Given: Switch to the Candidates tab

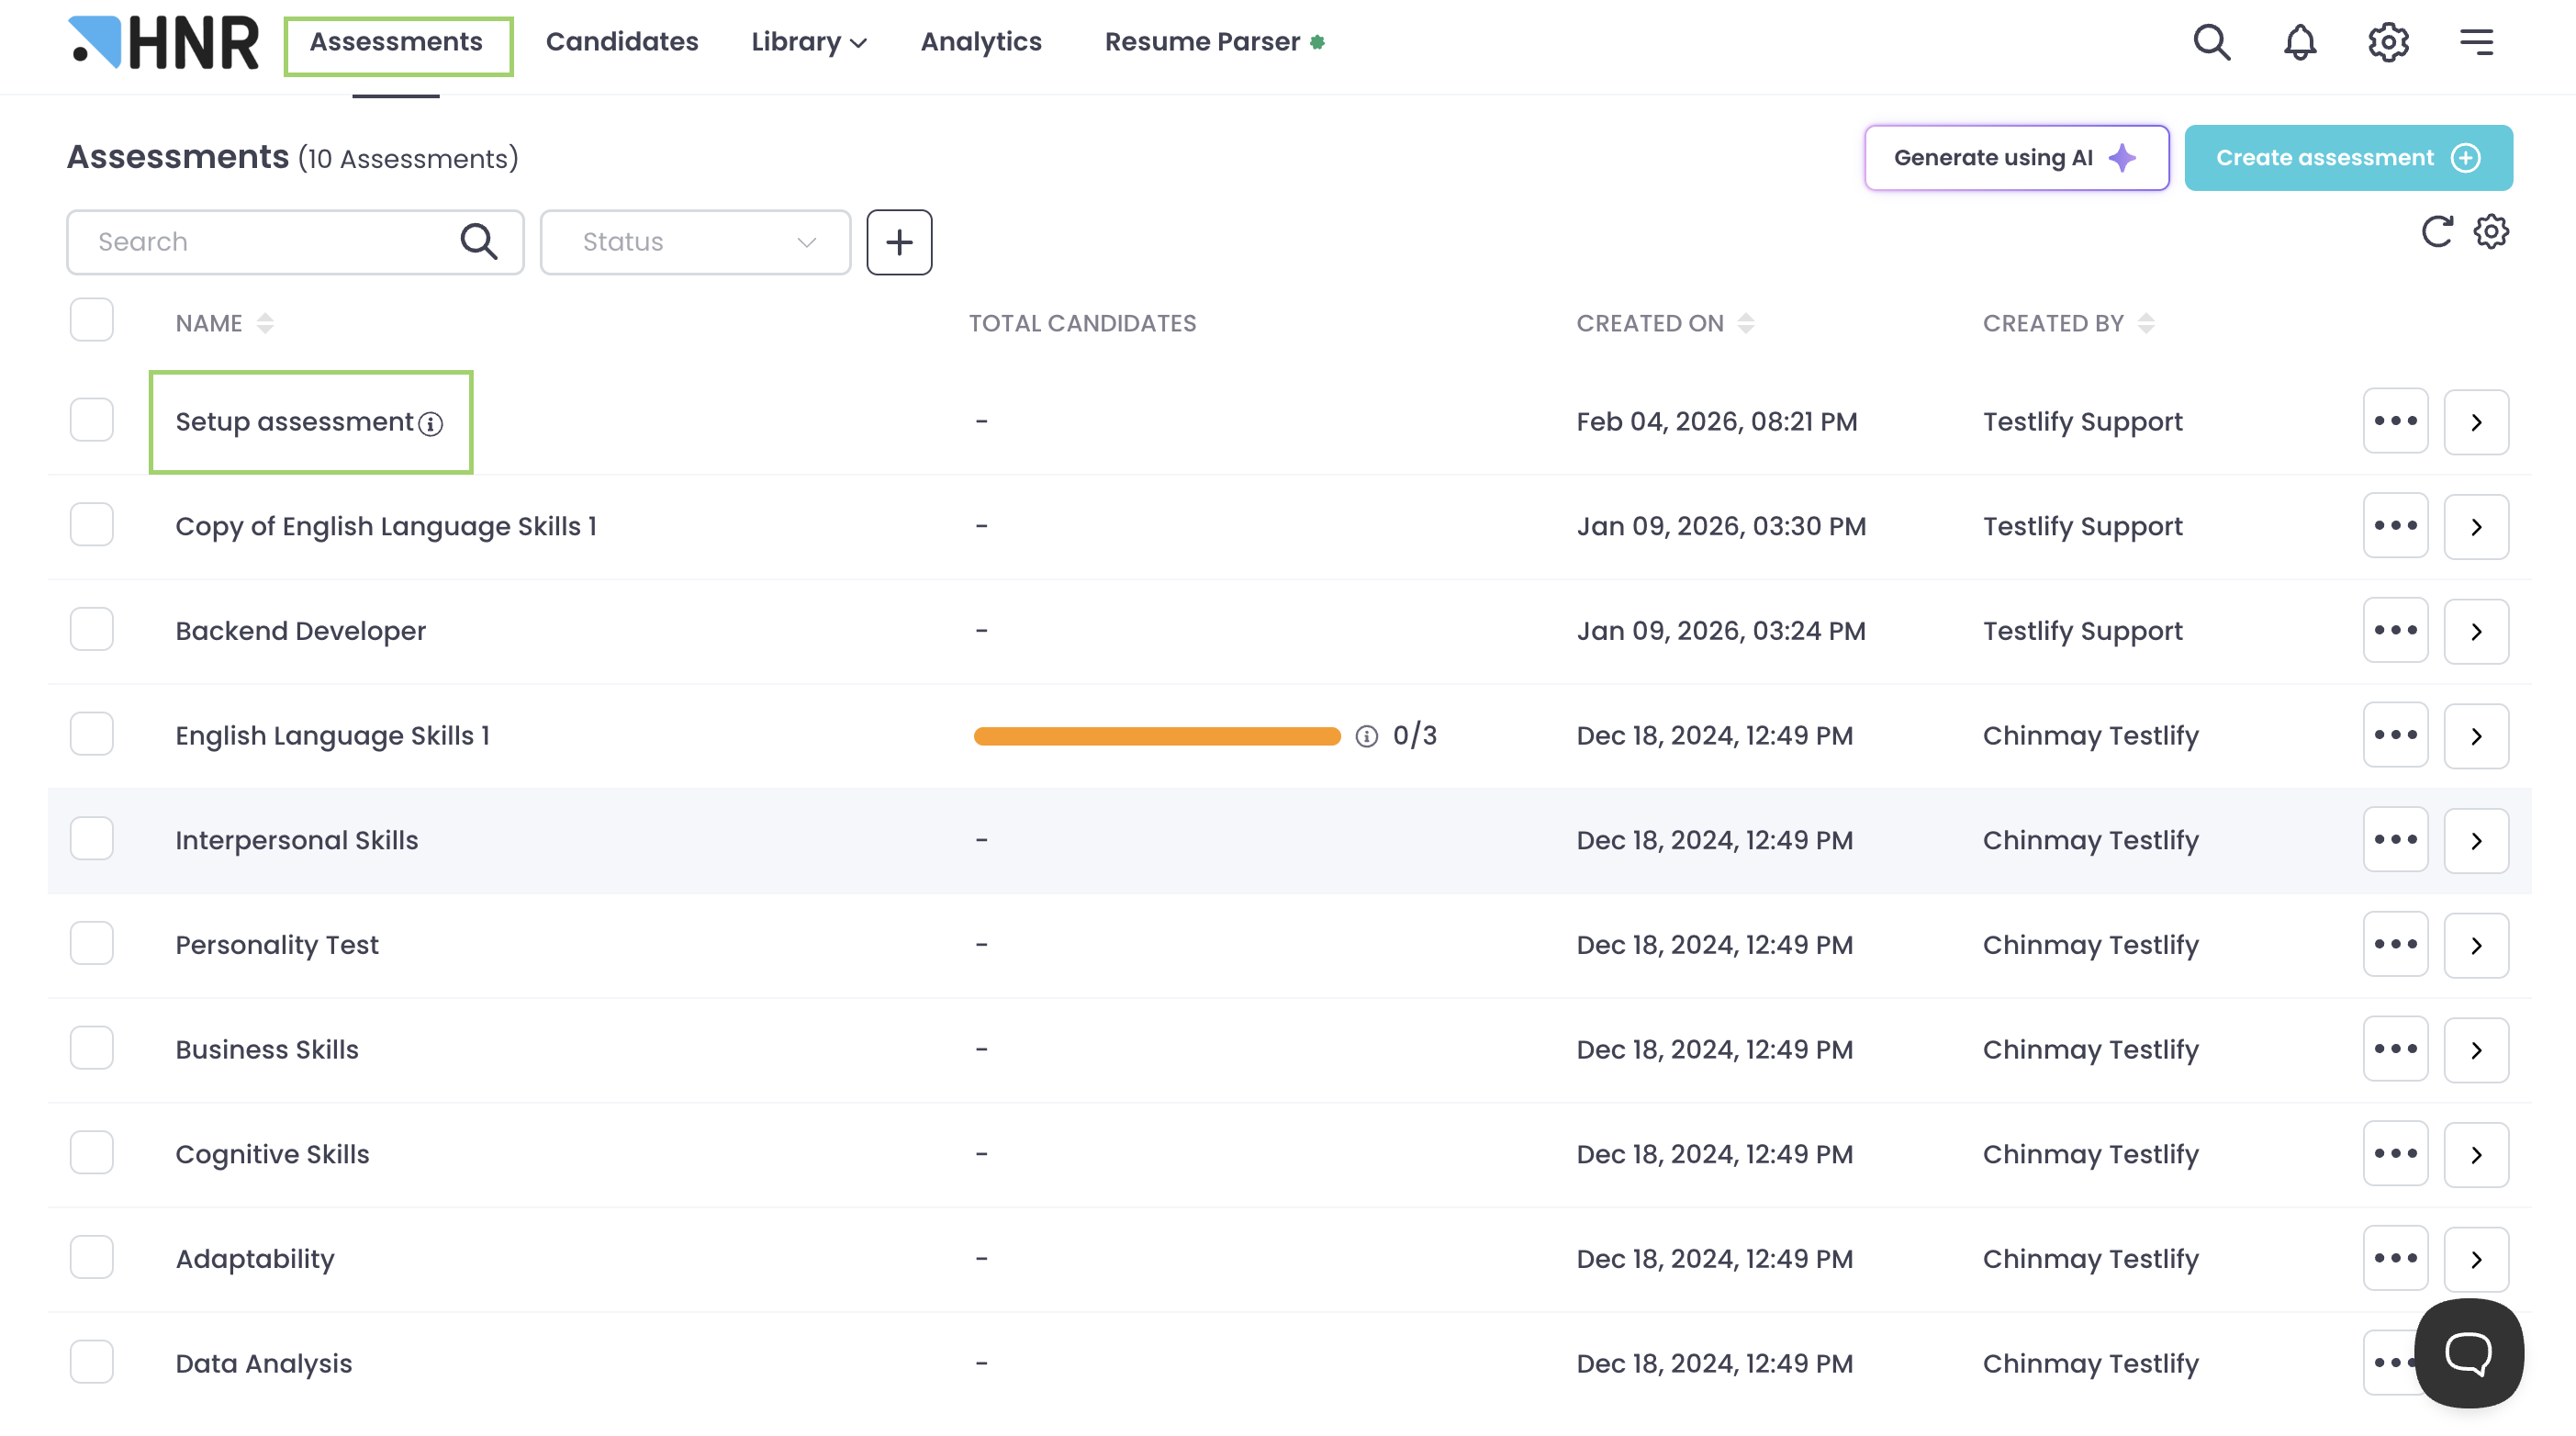Looking at the screenshot, I should [621, 42].
